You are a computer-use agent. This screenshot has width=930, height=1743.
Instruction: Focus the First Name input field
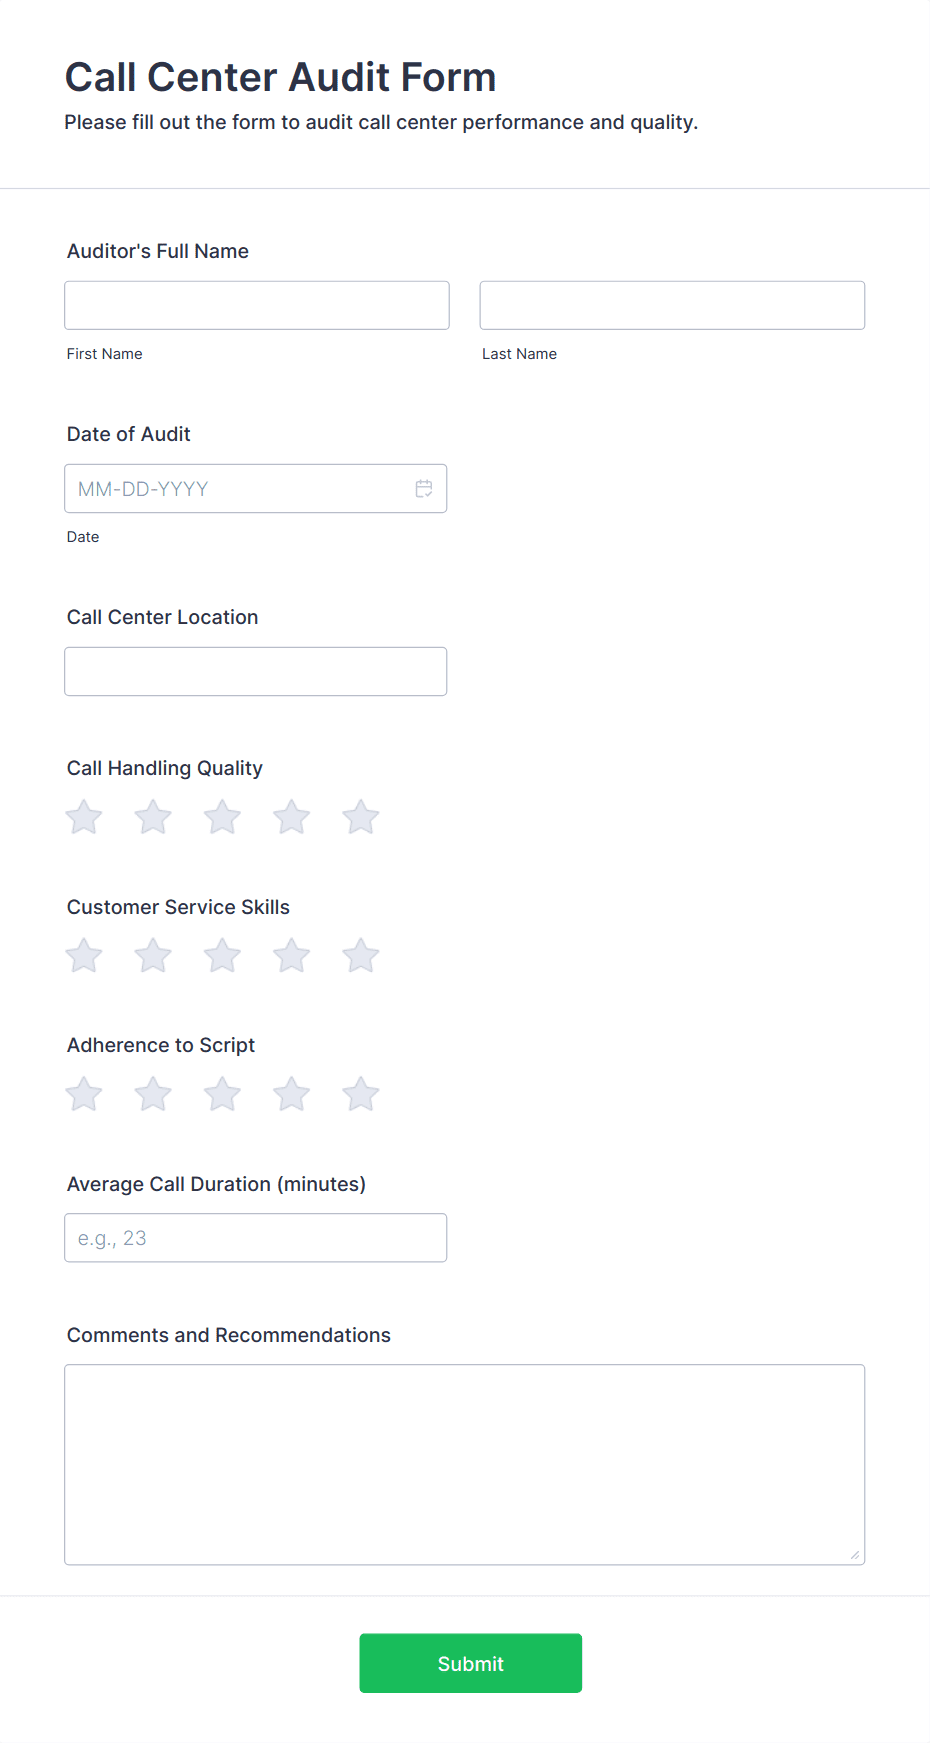256,304
